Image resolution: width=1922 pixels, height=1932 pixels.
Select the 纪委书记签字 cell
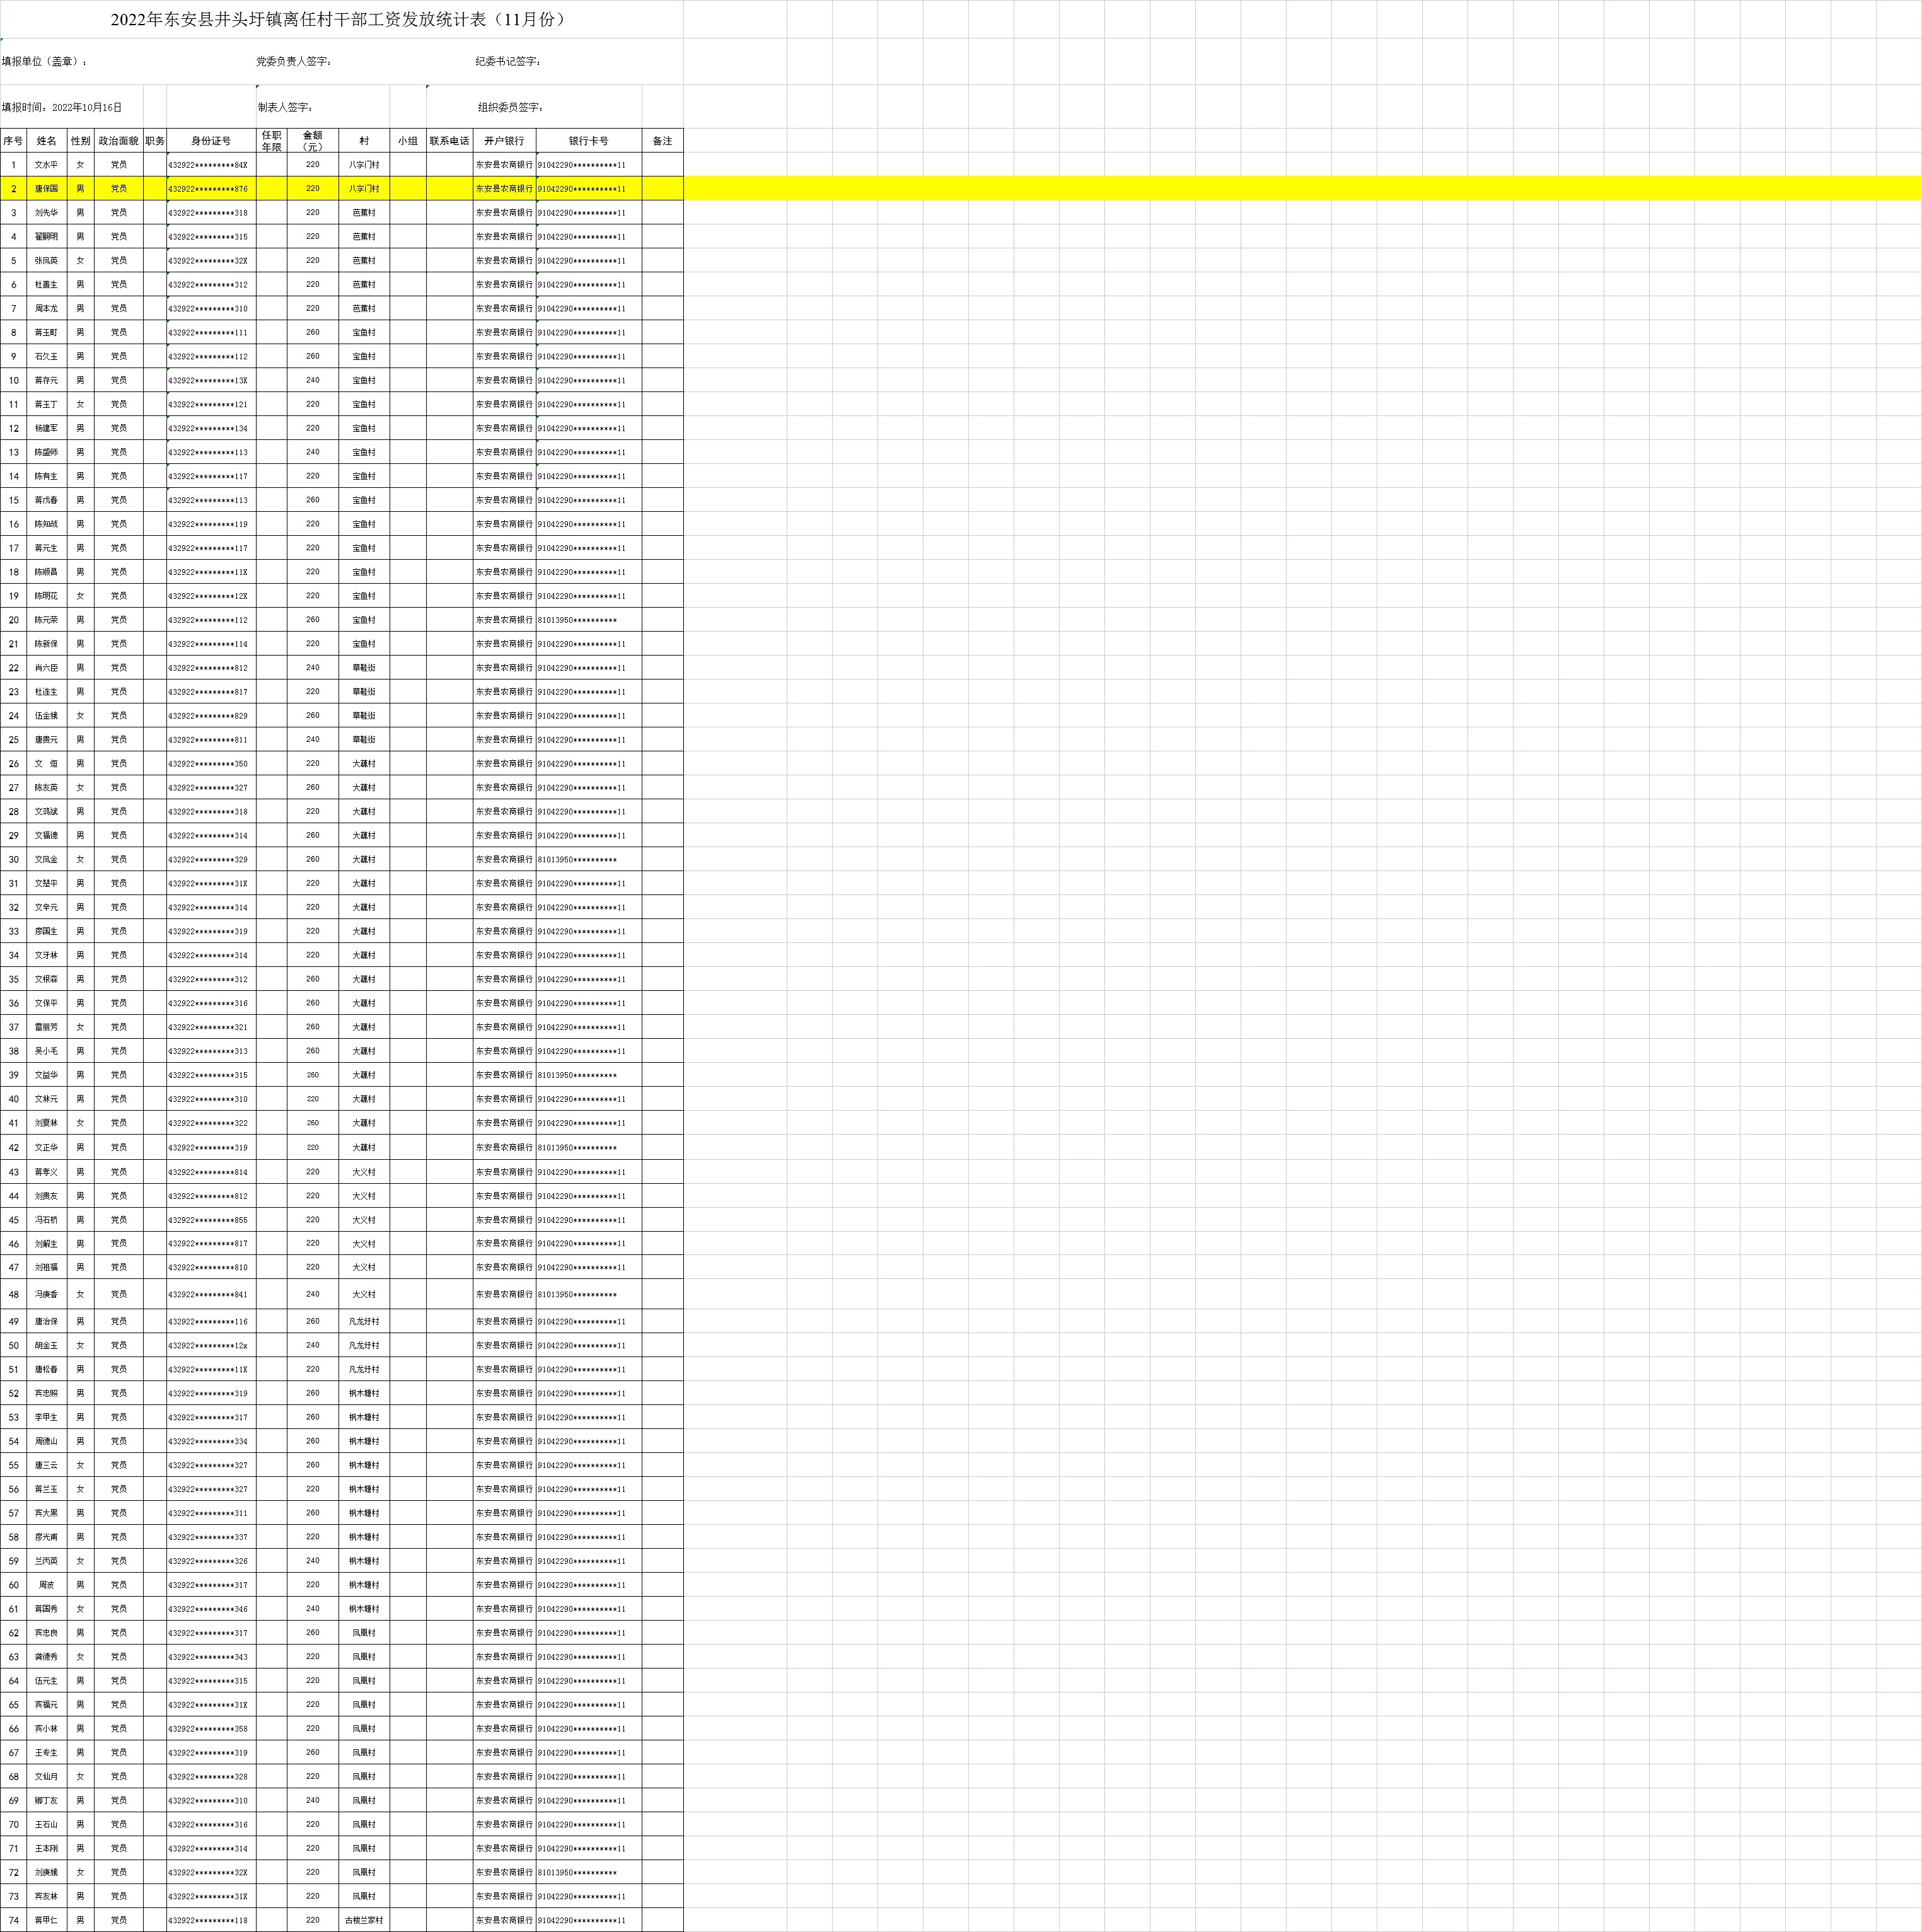pos(508,62)
